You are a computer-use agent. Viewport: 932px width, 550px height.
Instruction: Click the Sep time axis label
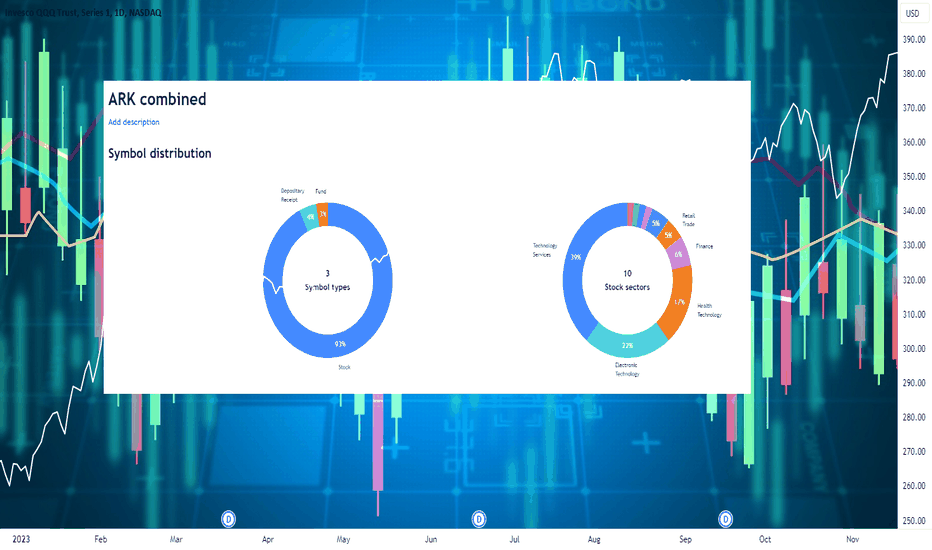685,539
